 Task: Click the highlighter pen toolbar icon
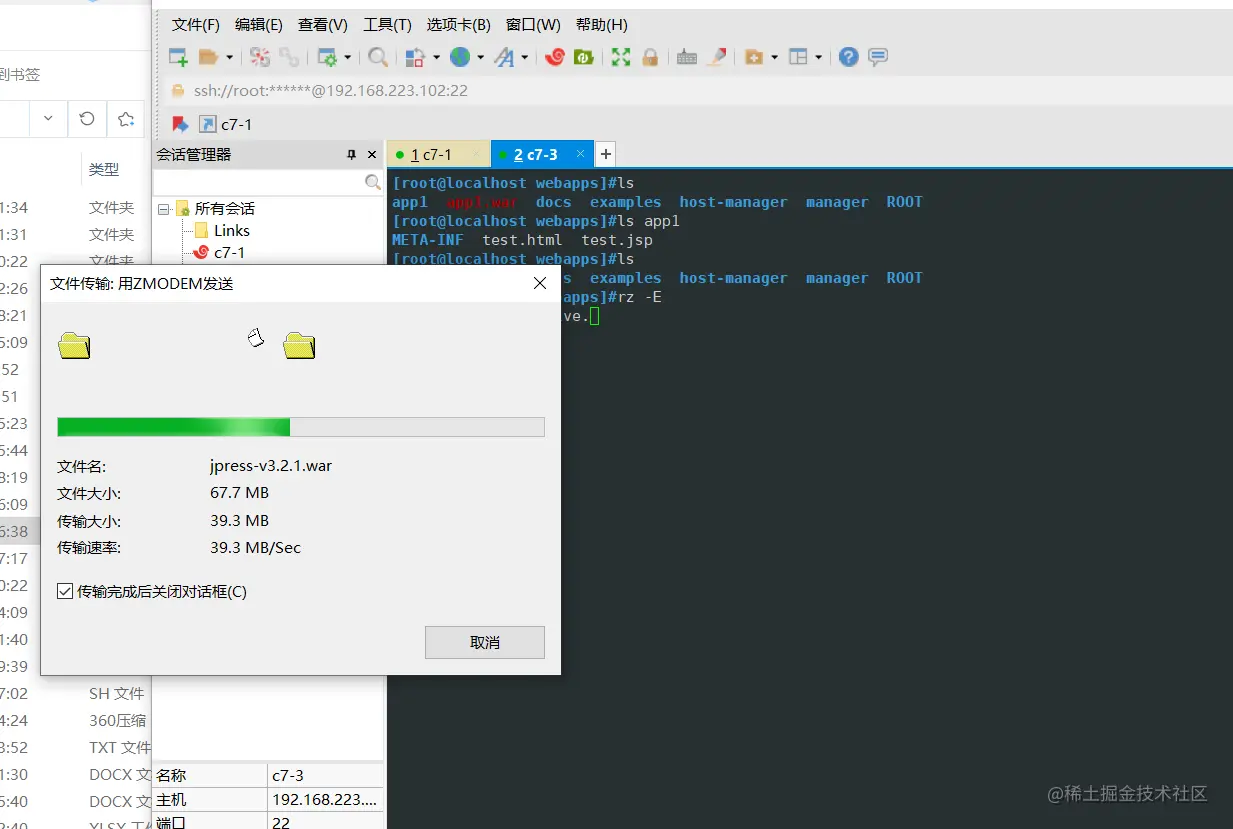point(716,57)
